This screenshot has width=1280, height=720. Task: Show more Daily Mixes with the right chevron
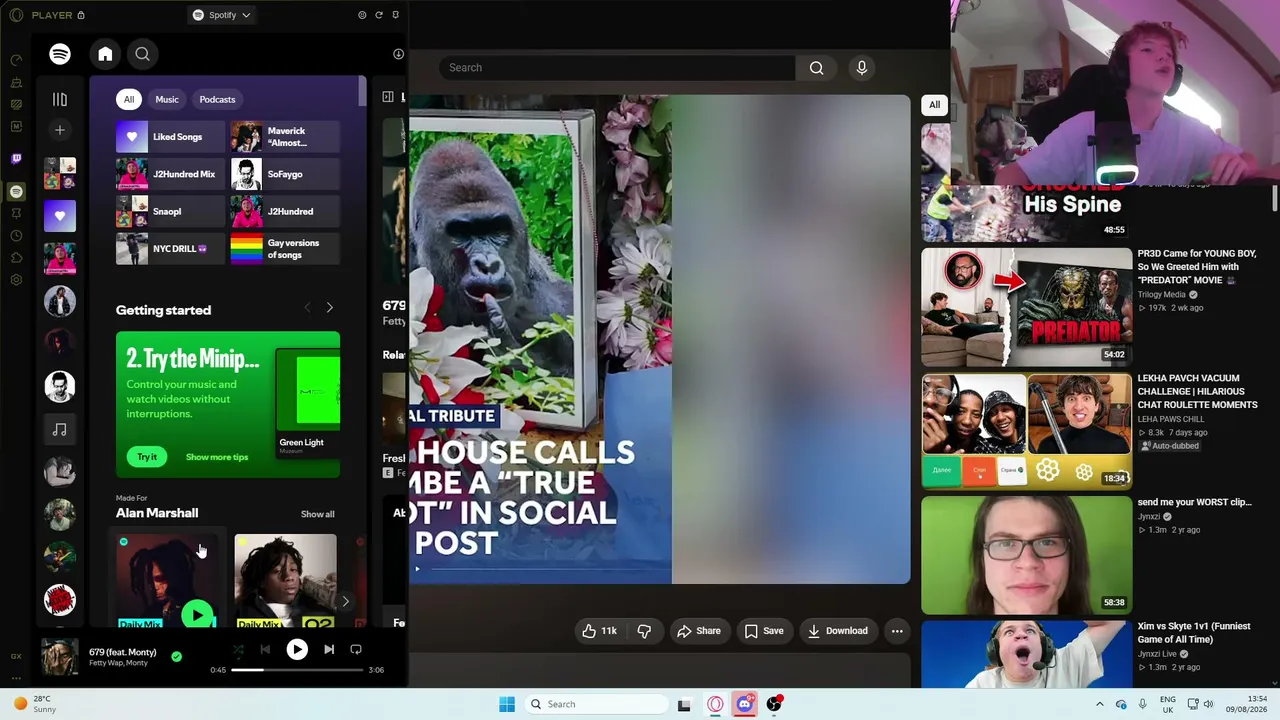pos(345,602)
